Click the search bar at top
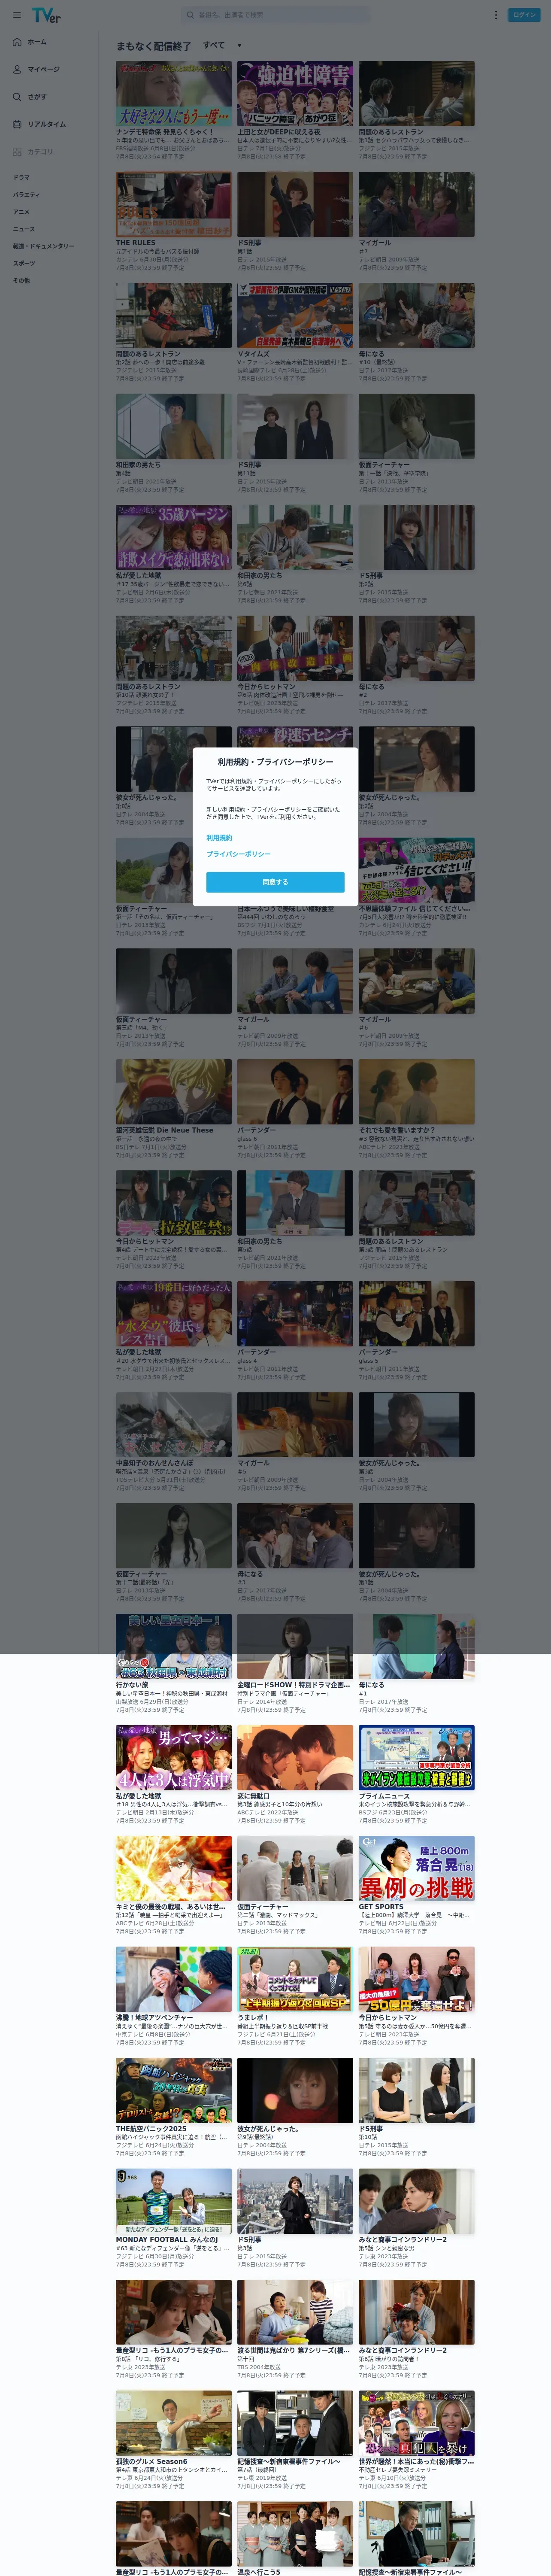551x2576 pixels. pyautogui.click(x=275, y=15)
